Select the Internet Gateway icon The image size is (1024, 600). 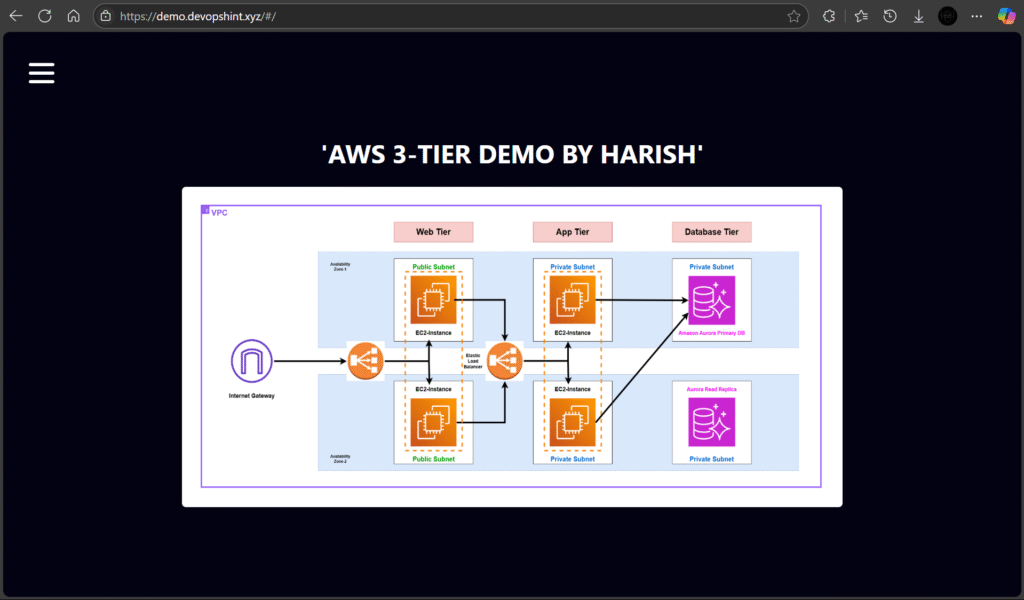(250, 361)
